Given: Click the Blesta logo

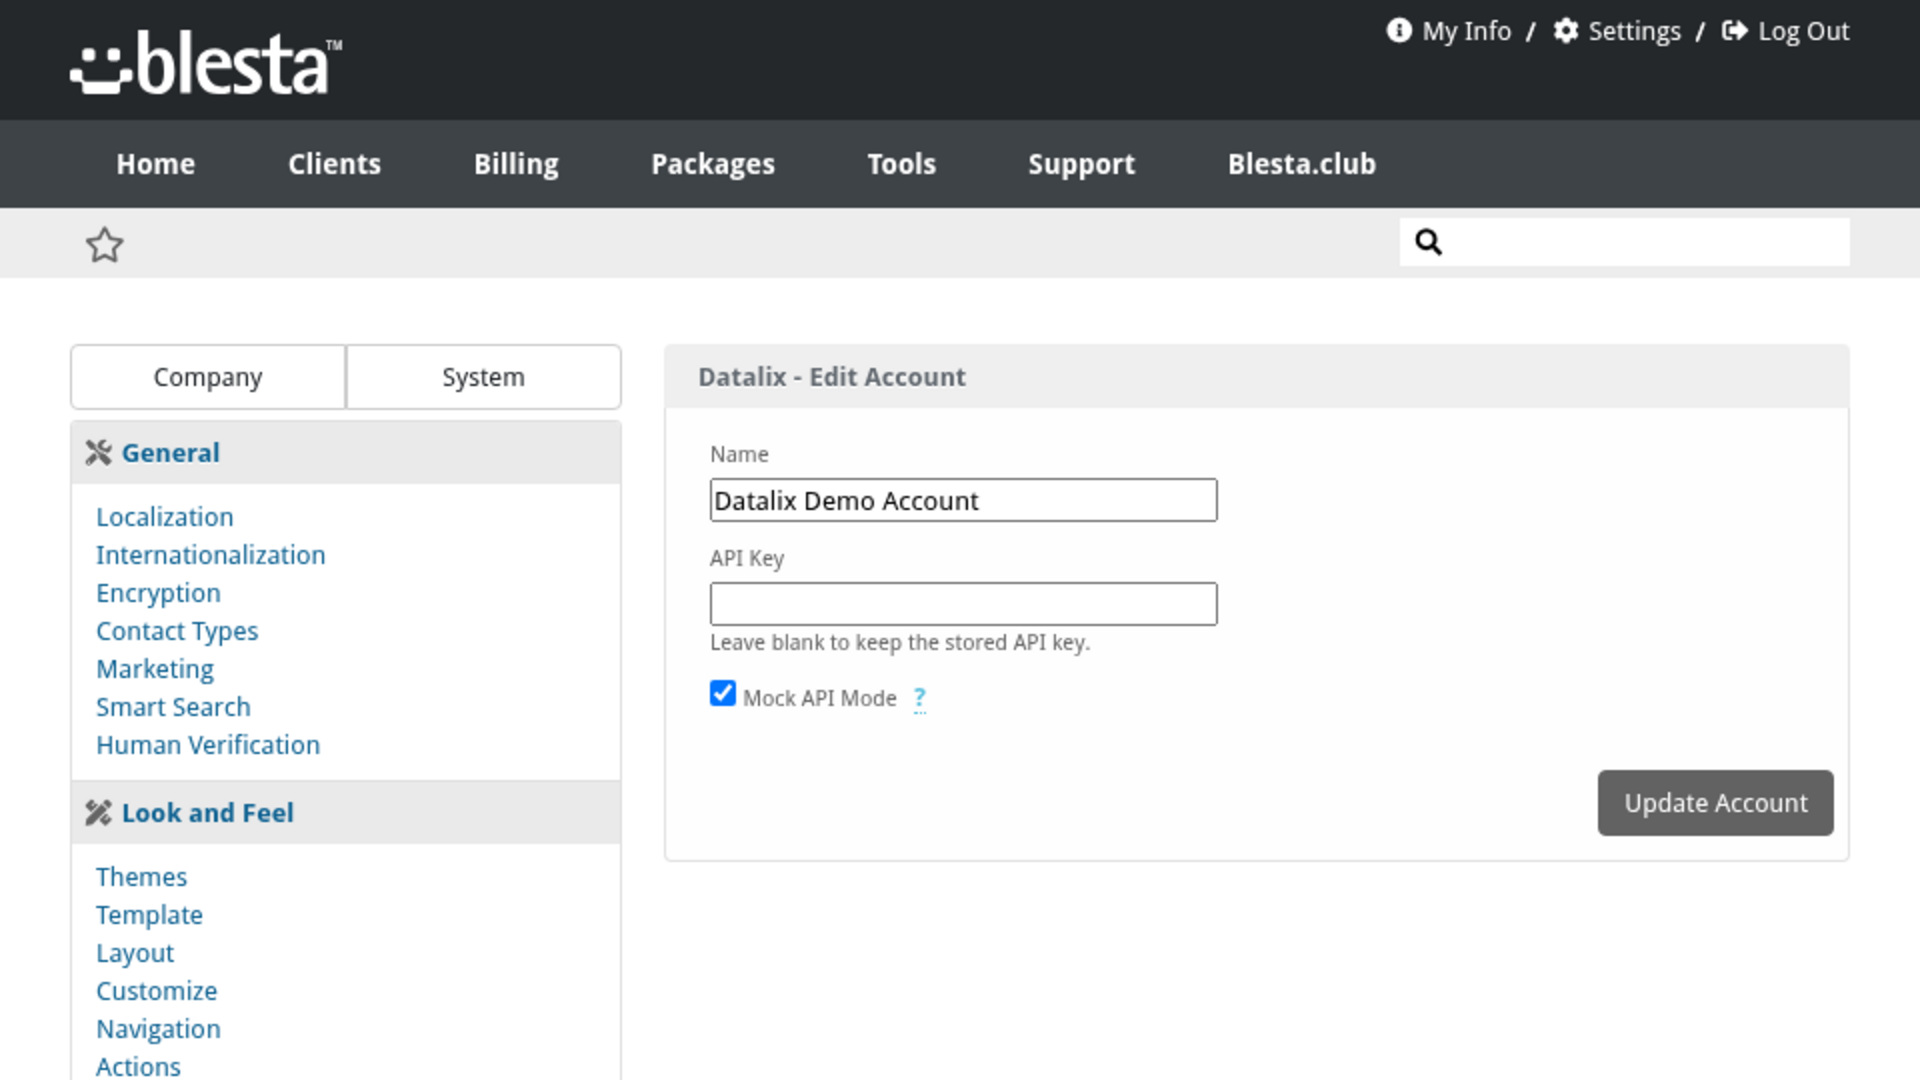Looking at the screenshot, I should pyautogui.click(x=206, y=62).
